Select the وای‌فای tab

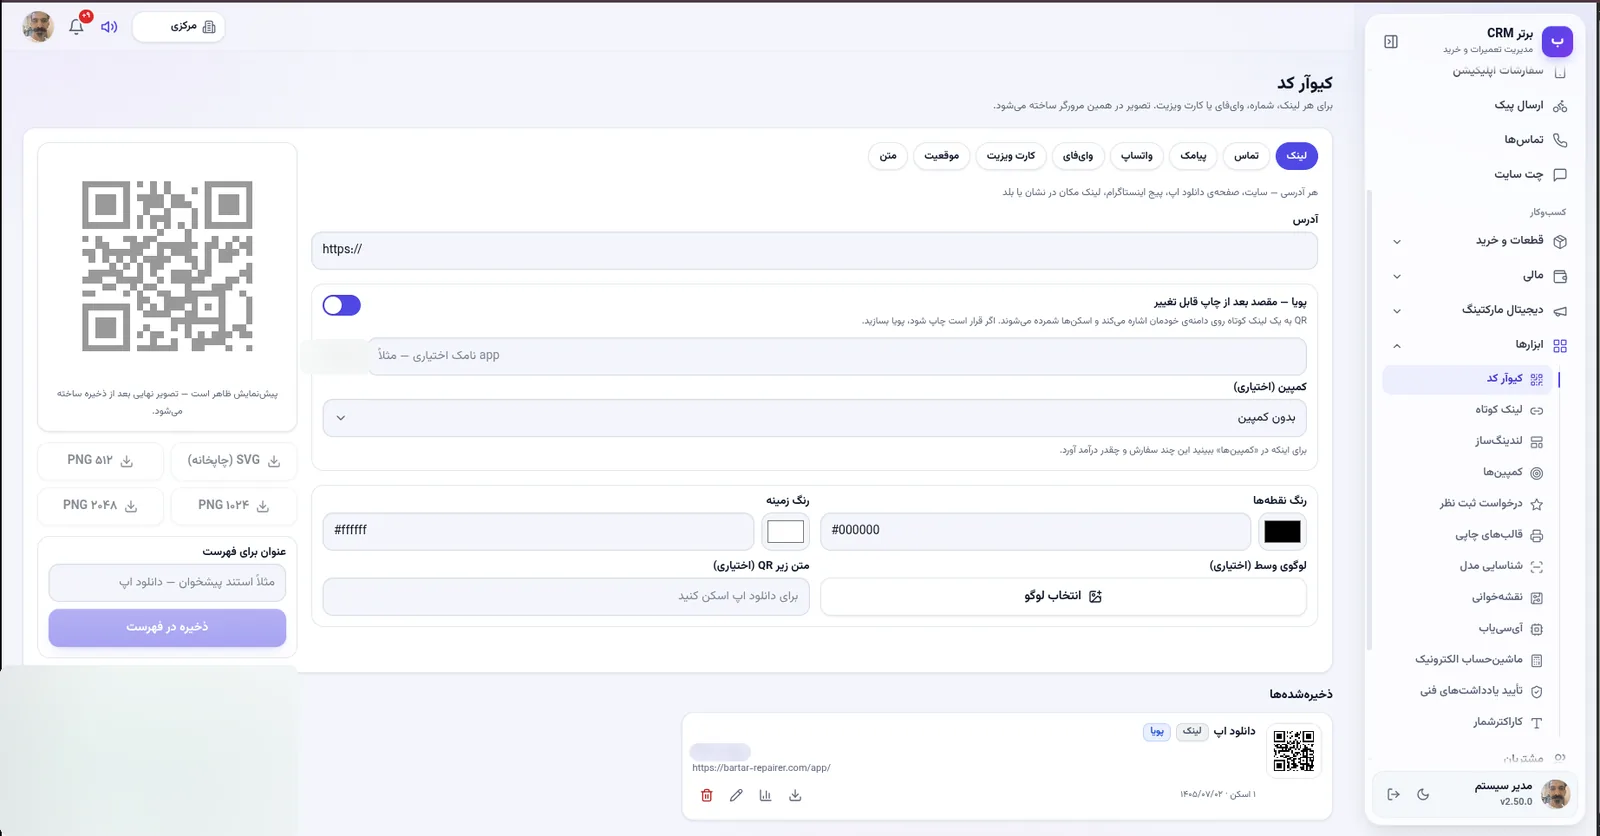pyautogui.click(x=1078, y=156)
